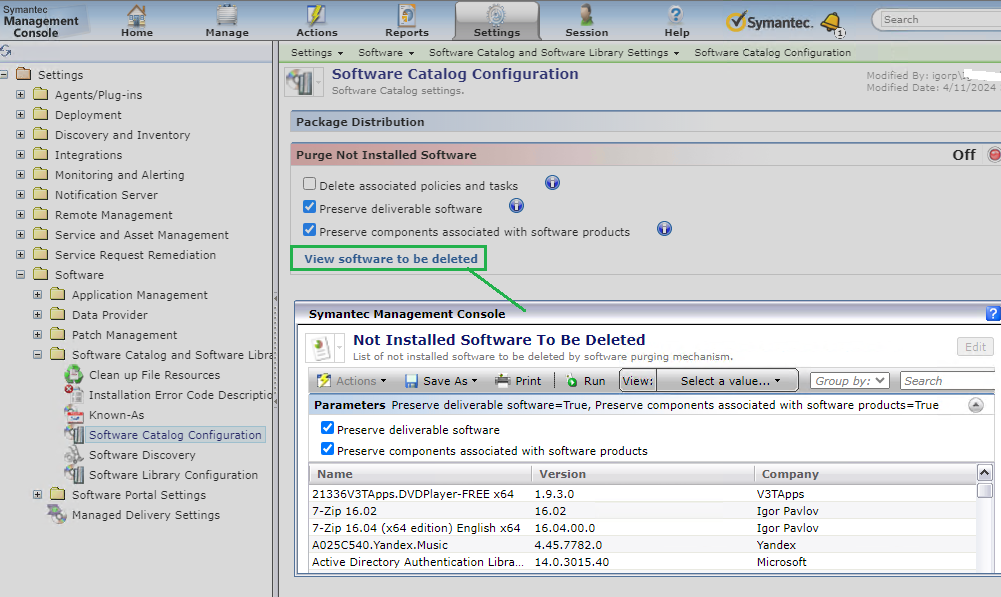Toggle Preserve components checkbox in report parameters

pyautogui.click(x=327, y=449)
